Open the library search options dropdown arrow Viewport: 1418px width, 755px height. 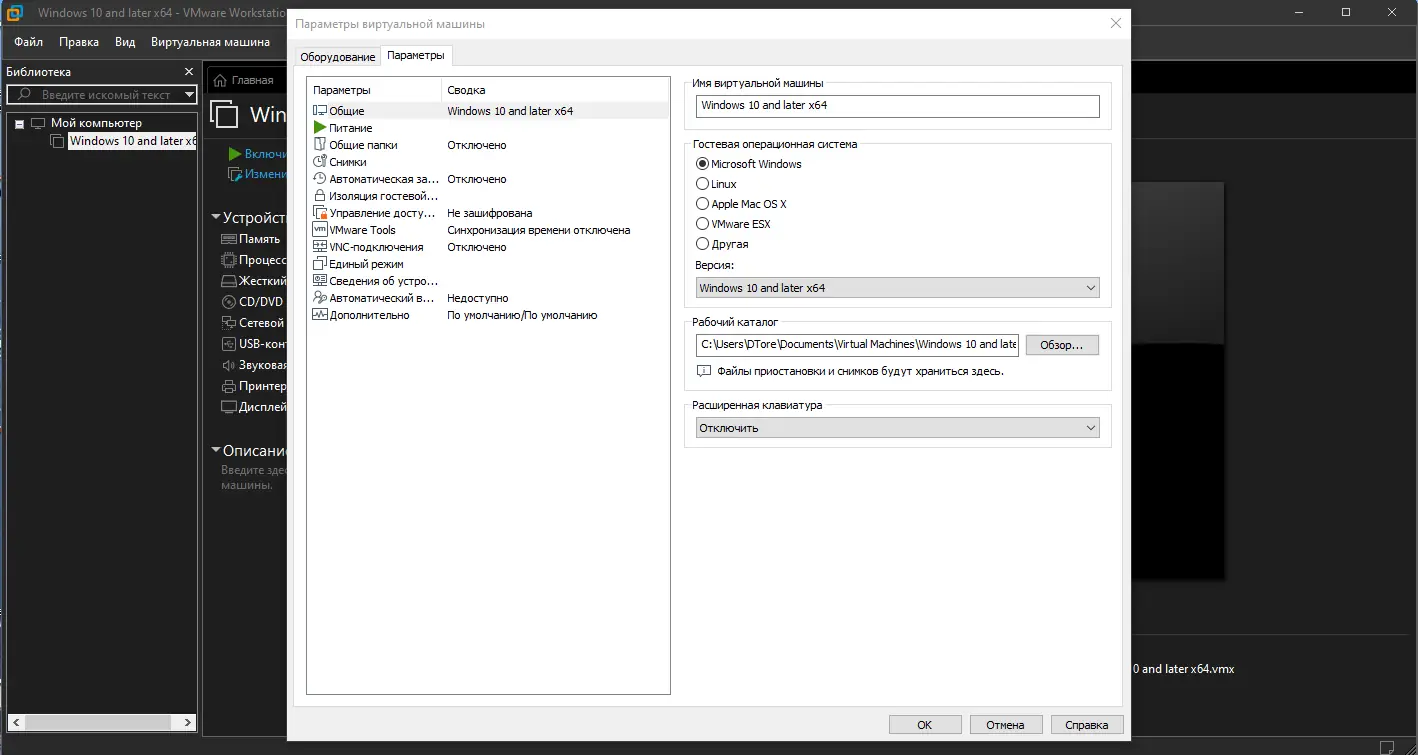189,95
